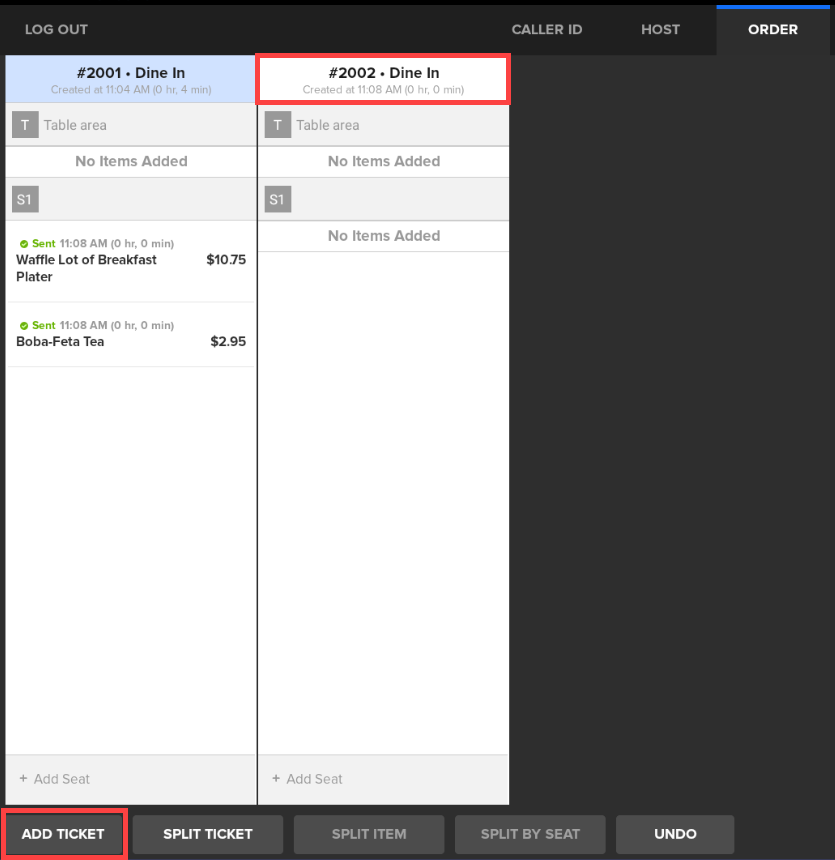Select ticket #2001 Dine In header
This screenshot has height=860, width=835.
(131, 79)
